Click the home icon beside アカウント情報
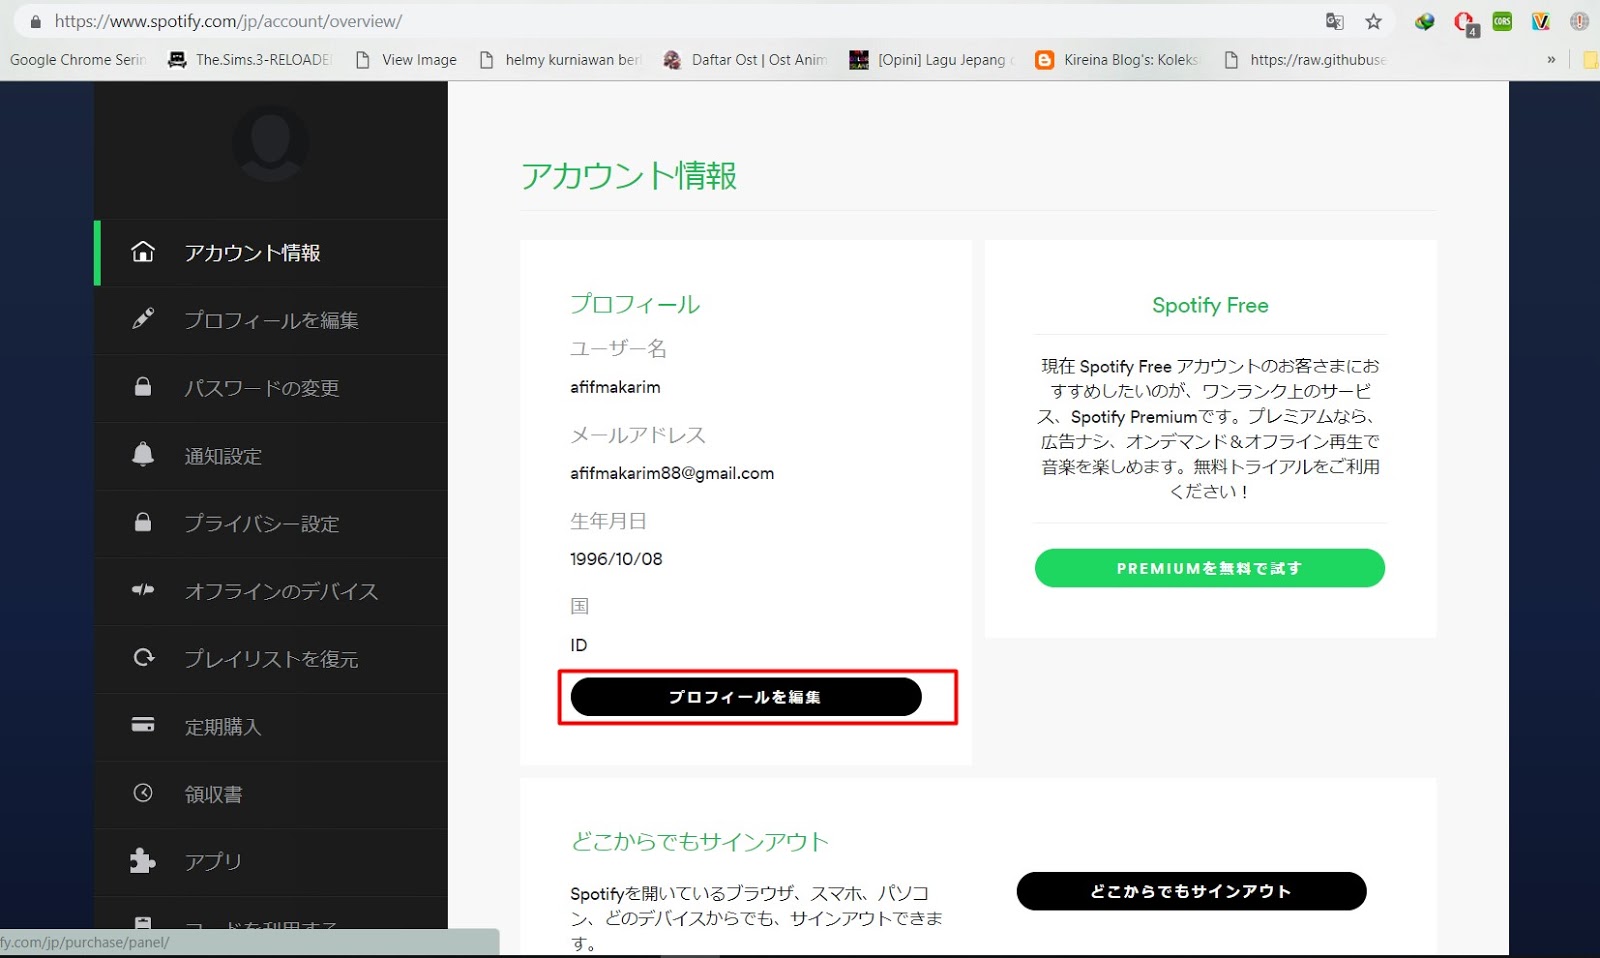Screen dimensions: 1600x958 [x=143, y=251]
